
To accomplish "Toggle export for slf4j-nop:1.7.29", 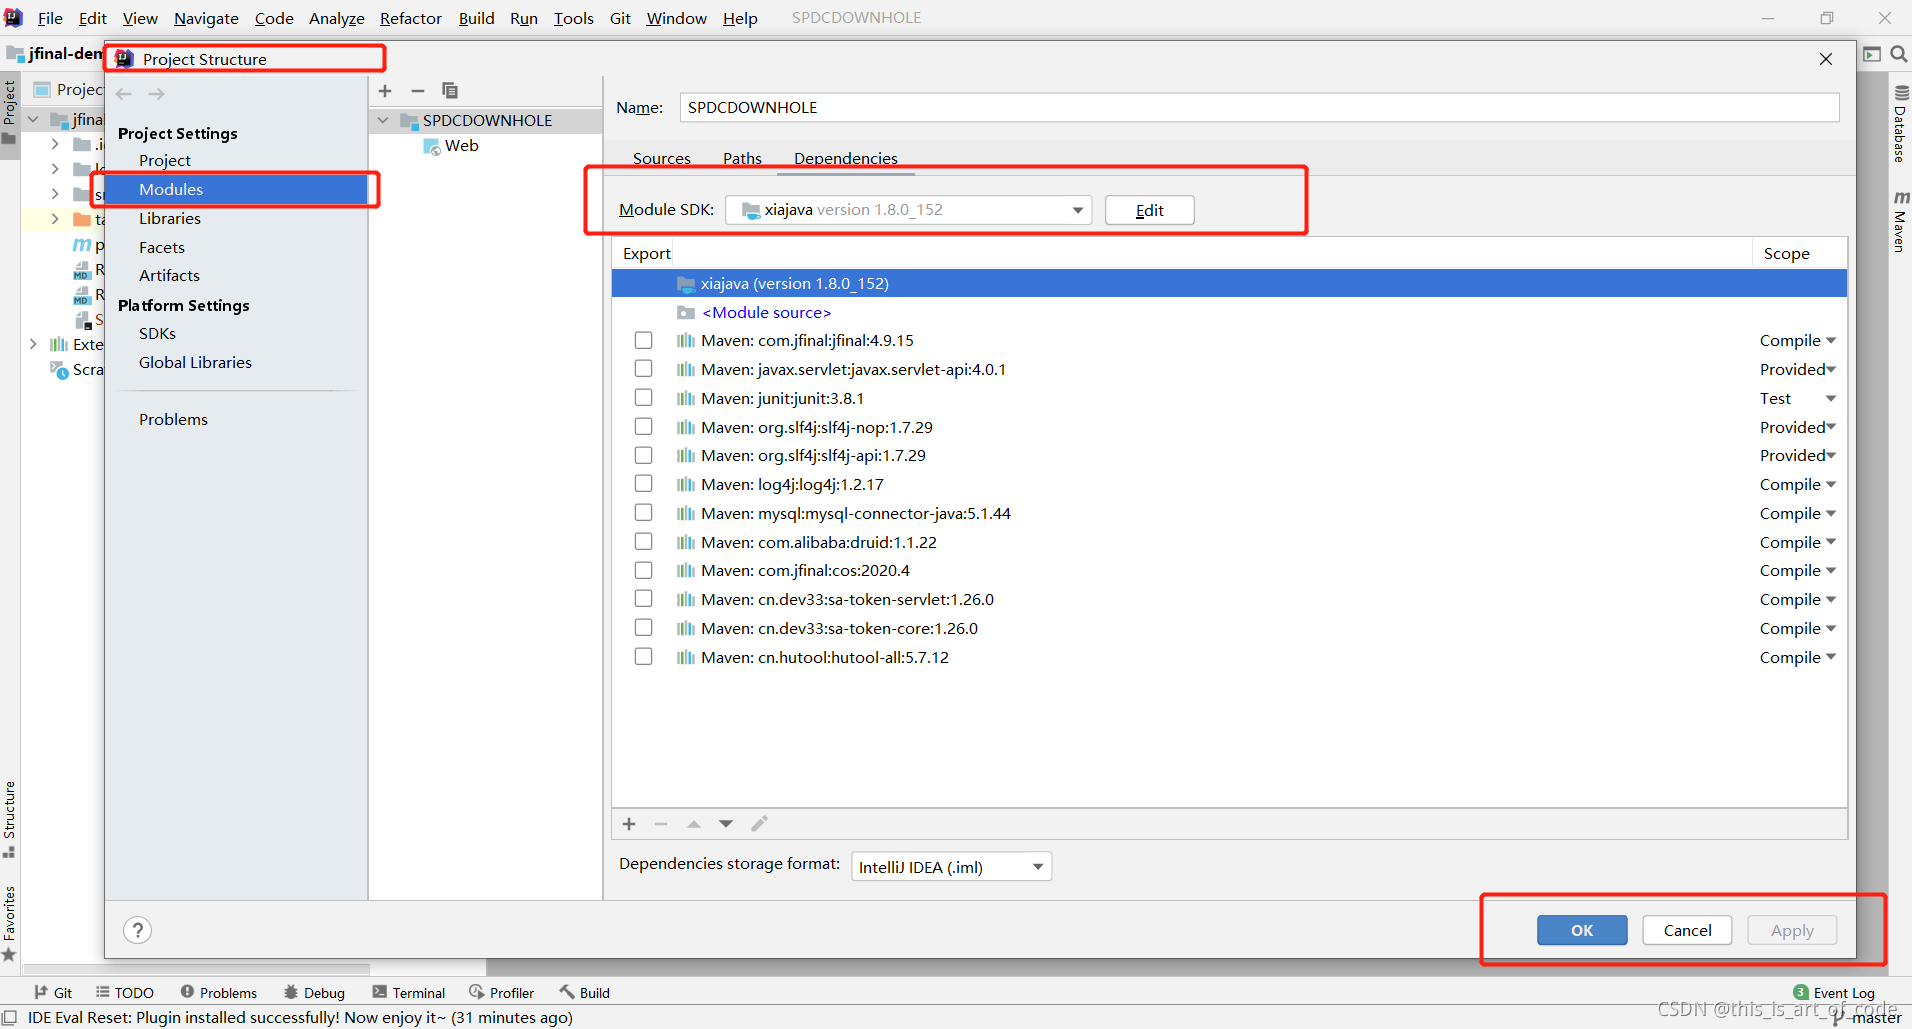I will click(x=644, y=427).
